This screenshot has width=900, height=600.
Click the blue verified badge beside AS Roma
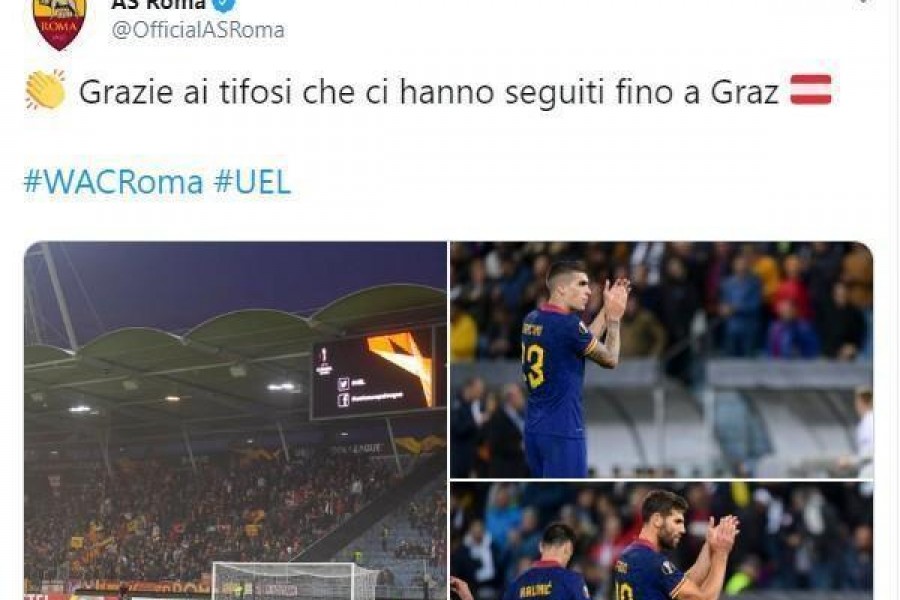tap(223, 5)
